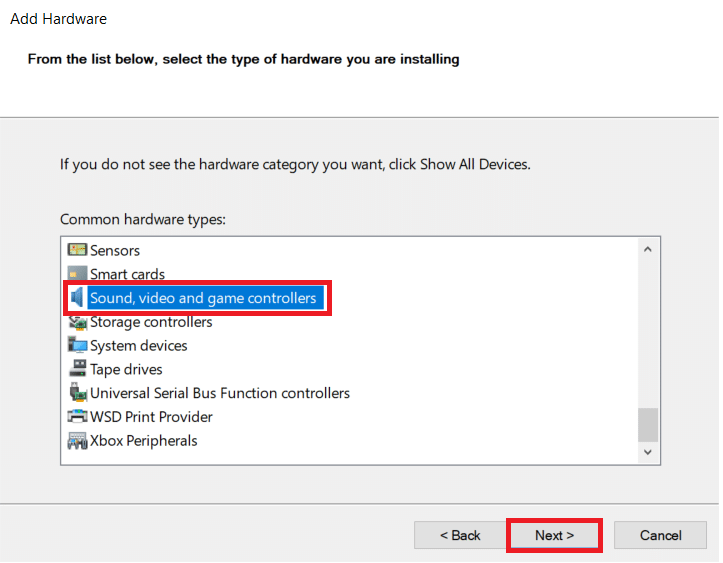723x563 pixels.
Task: Click the Universal Serial Bus Function controllers icon
Action: (77, 393)
